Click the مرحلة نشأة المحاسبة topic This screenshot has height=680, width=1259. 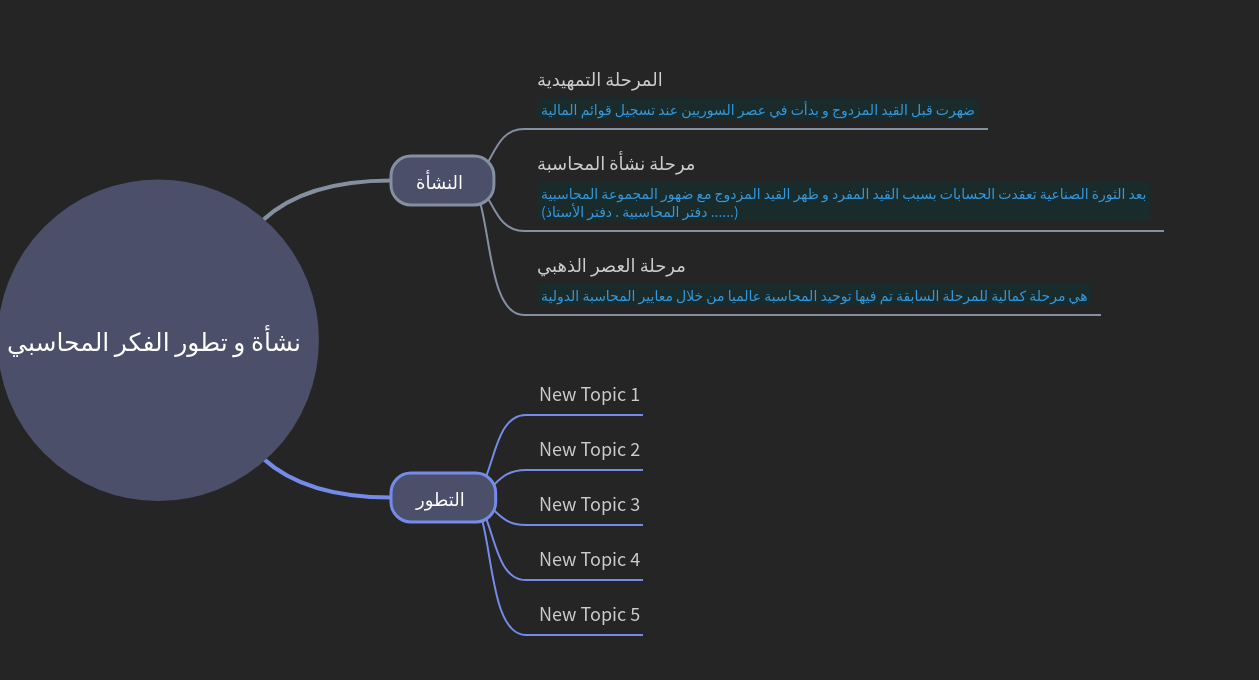(x=613, y=164)
